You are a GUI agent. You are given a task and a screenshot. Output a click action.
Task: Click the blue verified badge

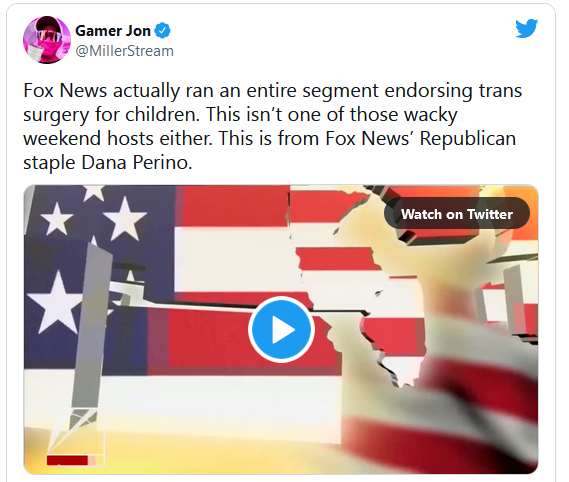click(x=163, y=30)
